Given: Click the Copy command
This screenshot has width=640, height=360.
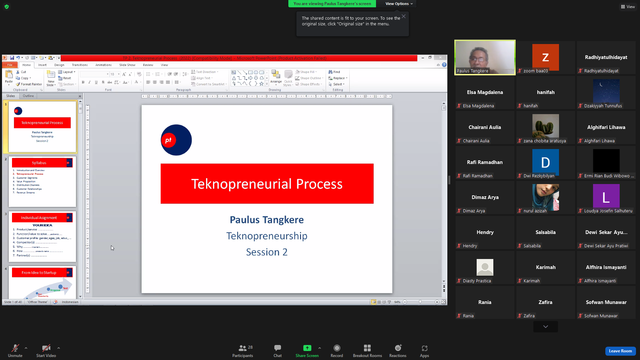Looking at the screenshot, I should (x=23, y=78).
